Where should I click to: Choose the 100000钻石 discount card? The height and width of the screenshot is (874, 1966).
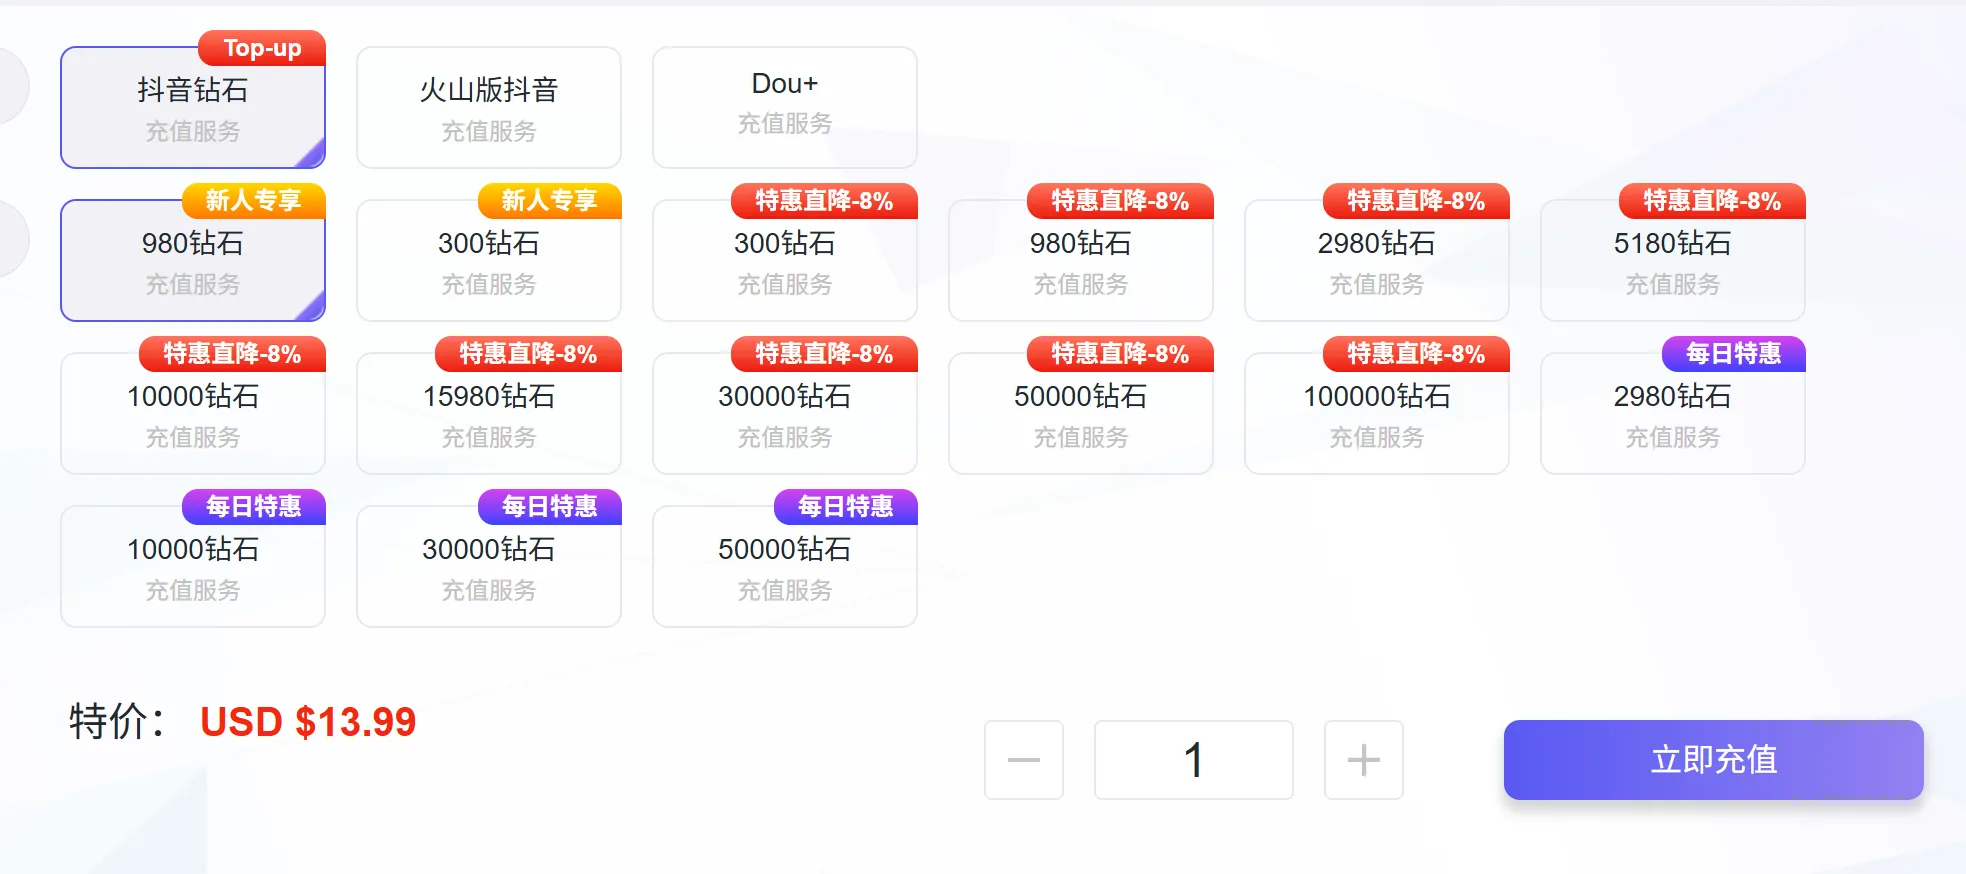tap(1377, 414)
